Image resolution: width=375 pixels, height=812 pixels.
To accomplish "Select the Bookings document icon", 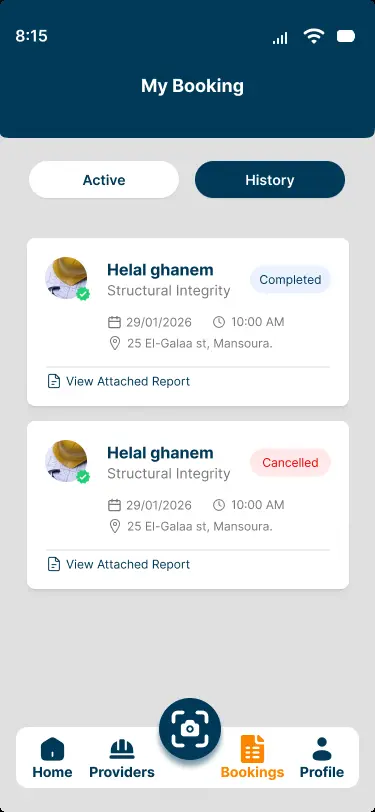I will [252, 749].
